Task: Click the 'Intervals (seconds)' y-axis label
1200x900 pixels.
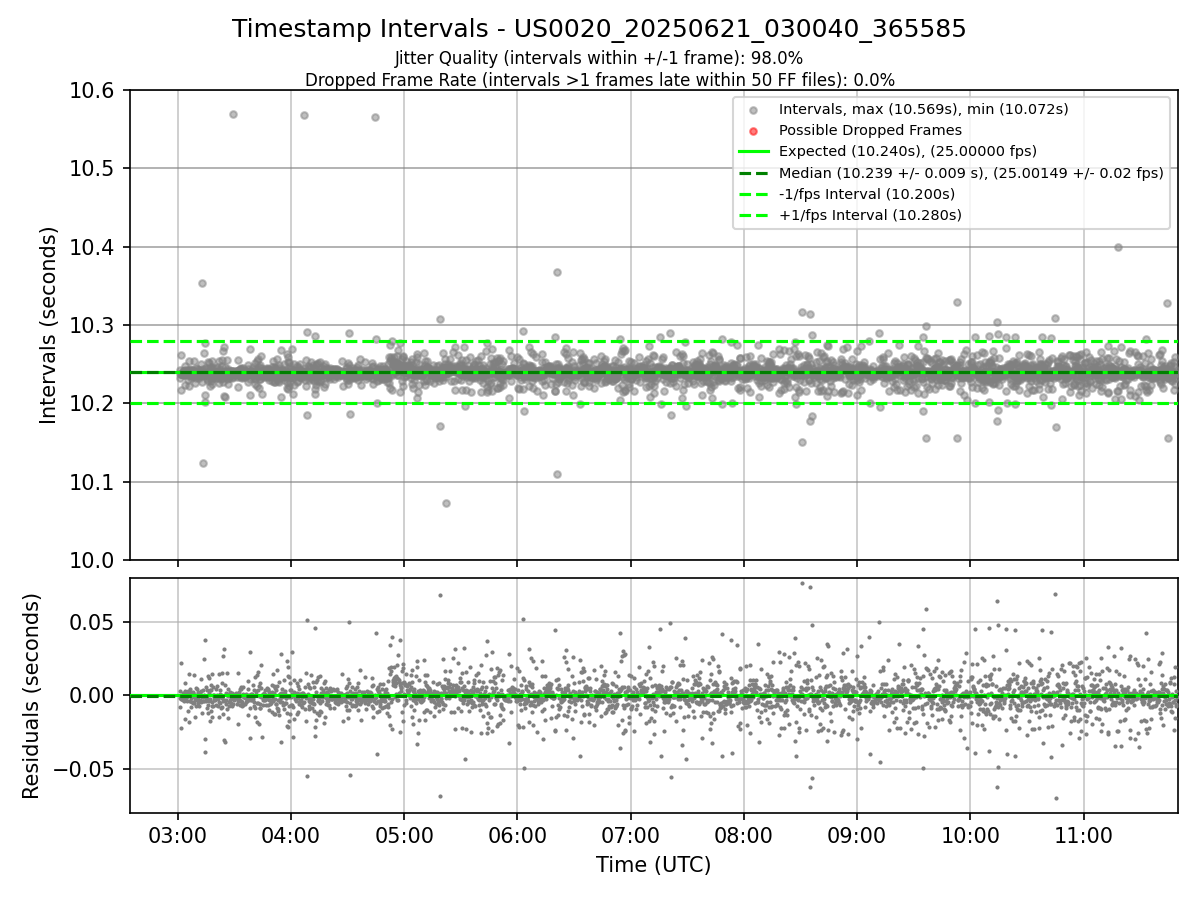Action: pyautogui.click(x=49, y=325)
